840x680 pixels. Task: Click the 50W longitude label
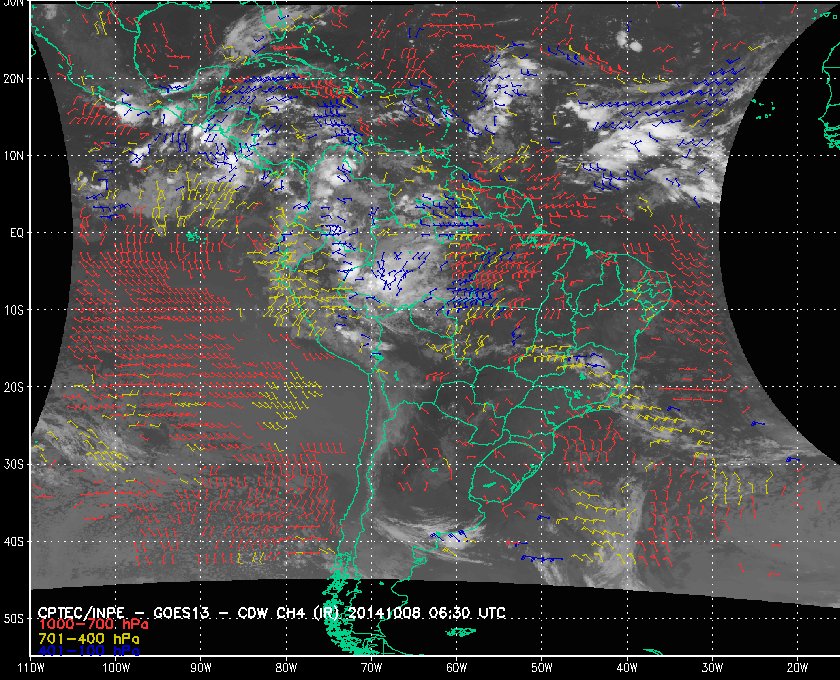click(542, 668)
